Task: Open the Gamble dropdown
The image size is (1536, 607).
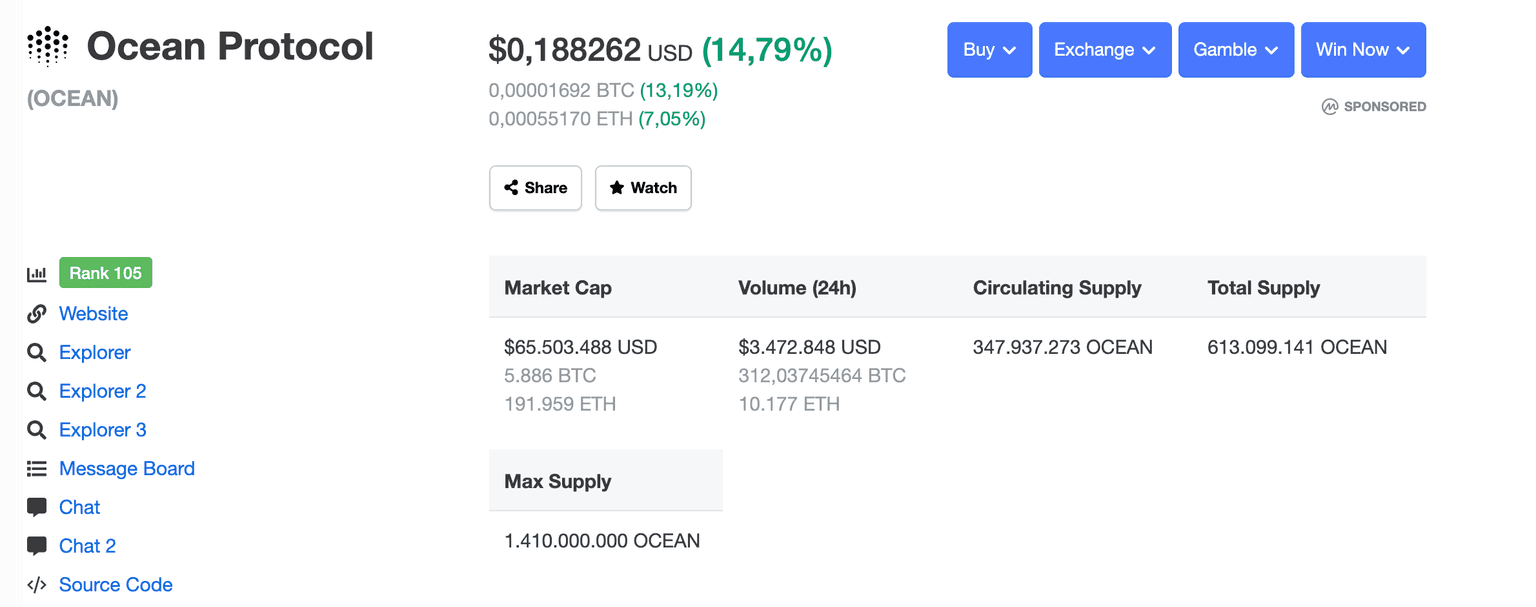Action: tap(1236, 50)
